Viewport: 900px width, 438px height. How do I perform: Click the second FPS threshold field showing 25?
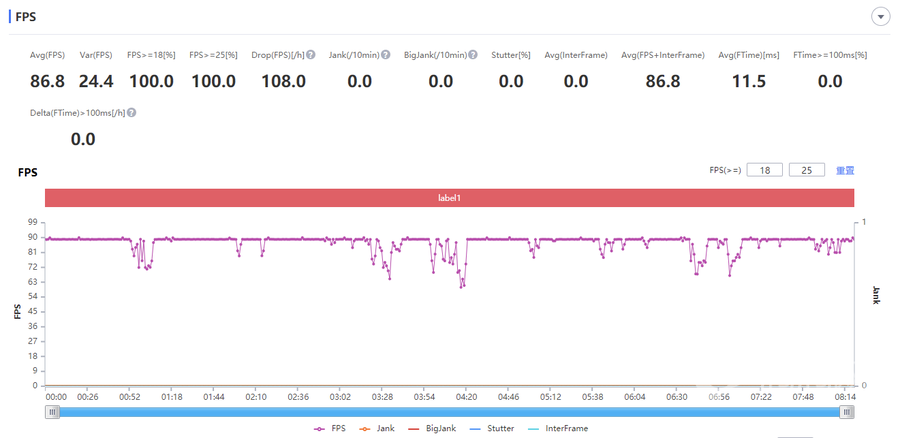806,170
